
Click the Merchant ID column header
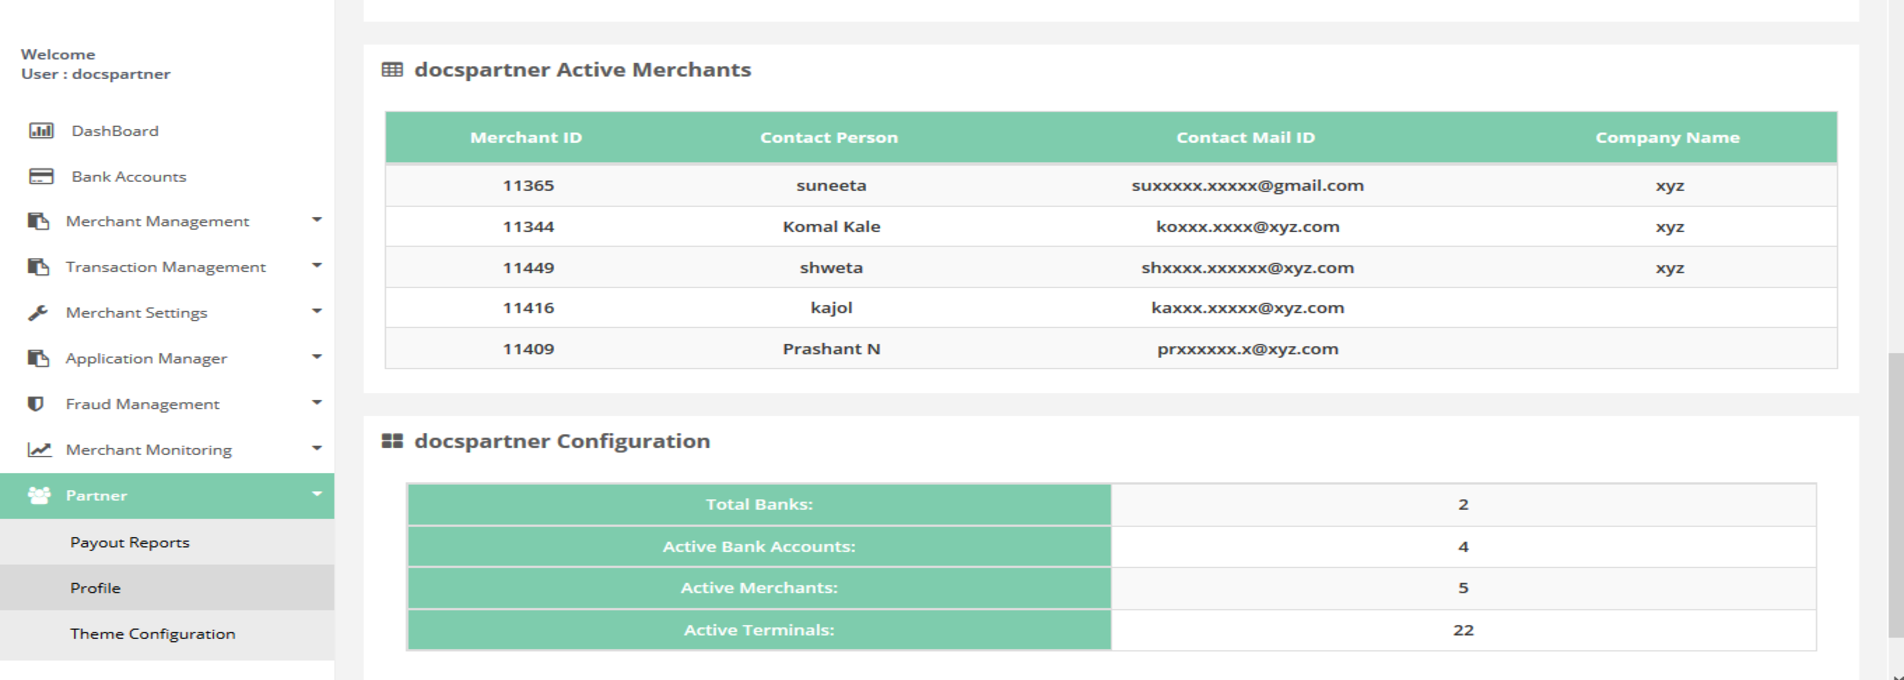[526, 138]
